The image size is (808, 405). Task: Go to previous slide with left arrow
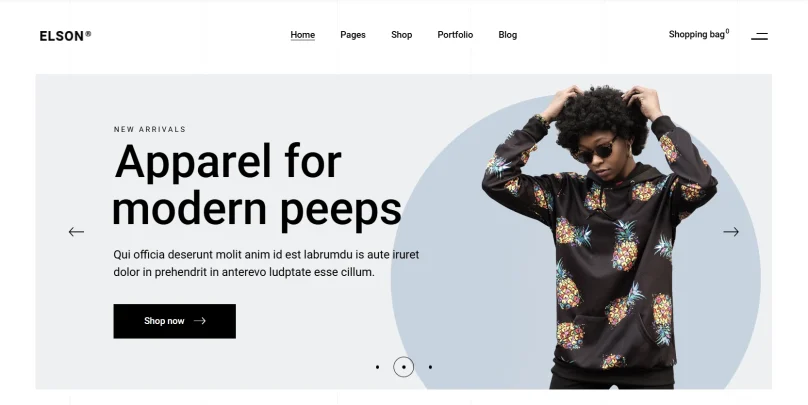(76, 232)
